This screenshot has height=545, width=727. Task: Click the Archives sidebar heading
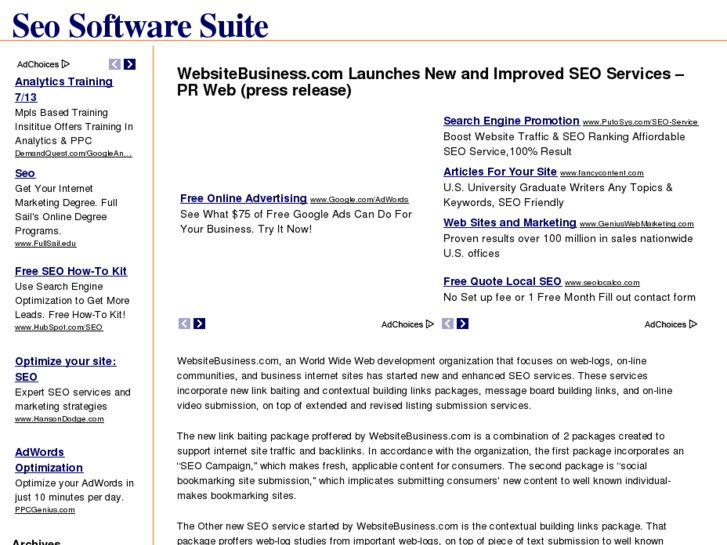[36, 542]
